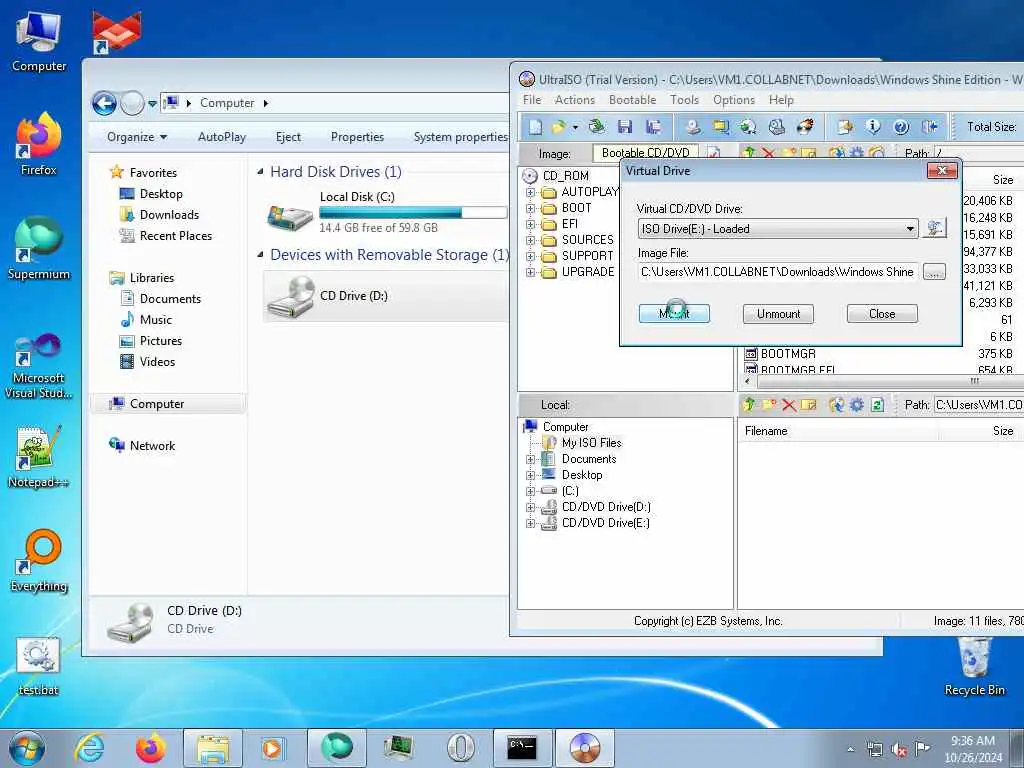Click the Add Files icon in UltraISO toolbar
Screen dimensions: 1024x768
tap(846, 127)
